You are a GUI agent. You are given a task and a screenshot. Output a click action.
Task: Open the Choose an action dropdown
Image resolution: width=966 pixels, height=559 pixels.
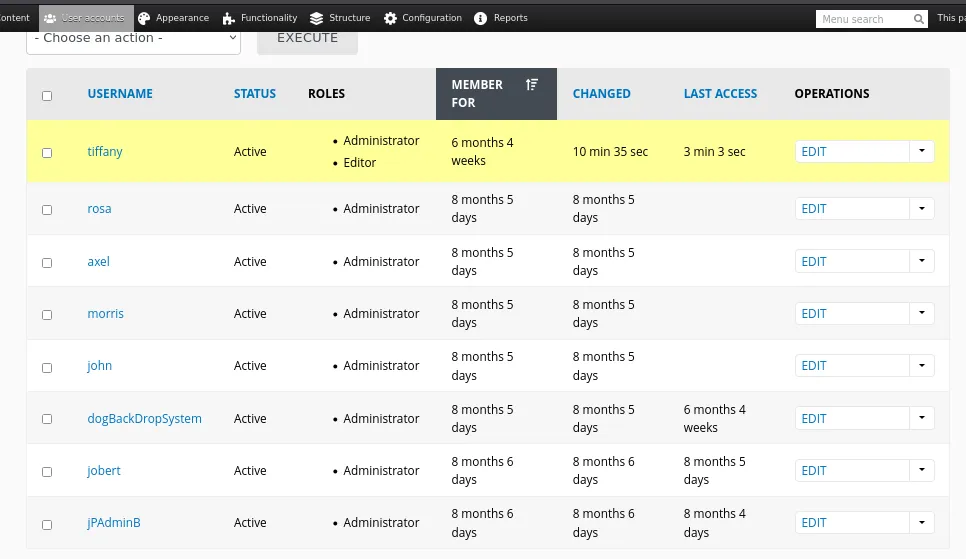(134, 38)
